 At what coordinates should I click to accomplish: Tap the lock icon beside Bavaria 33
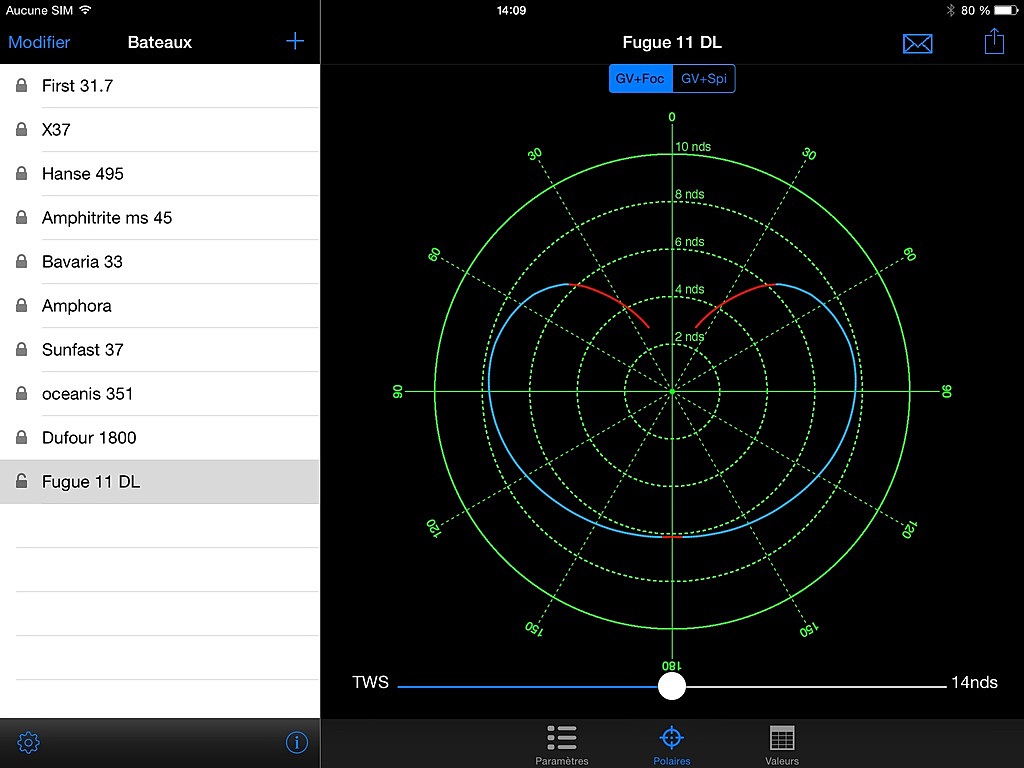[22, 261]
